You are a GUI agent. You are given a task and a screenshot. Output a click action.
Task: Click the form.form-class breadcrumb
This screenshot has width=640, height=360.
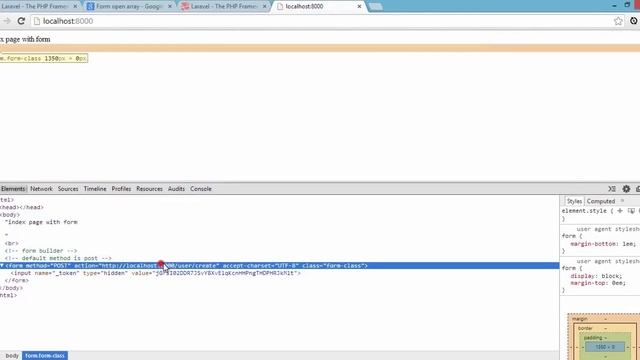[45, 356]
